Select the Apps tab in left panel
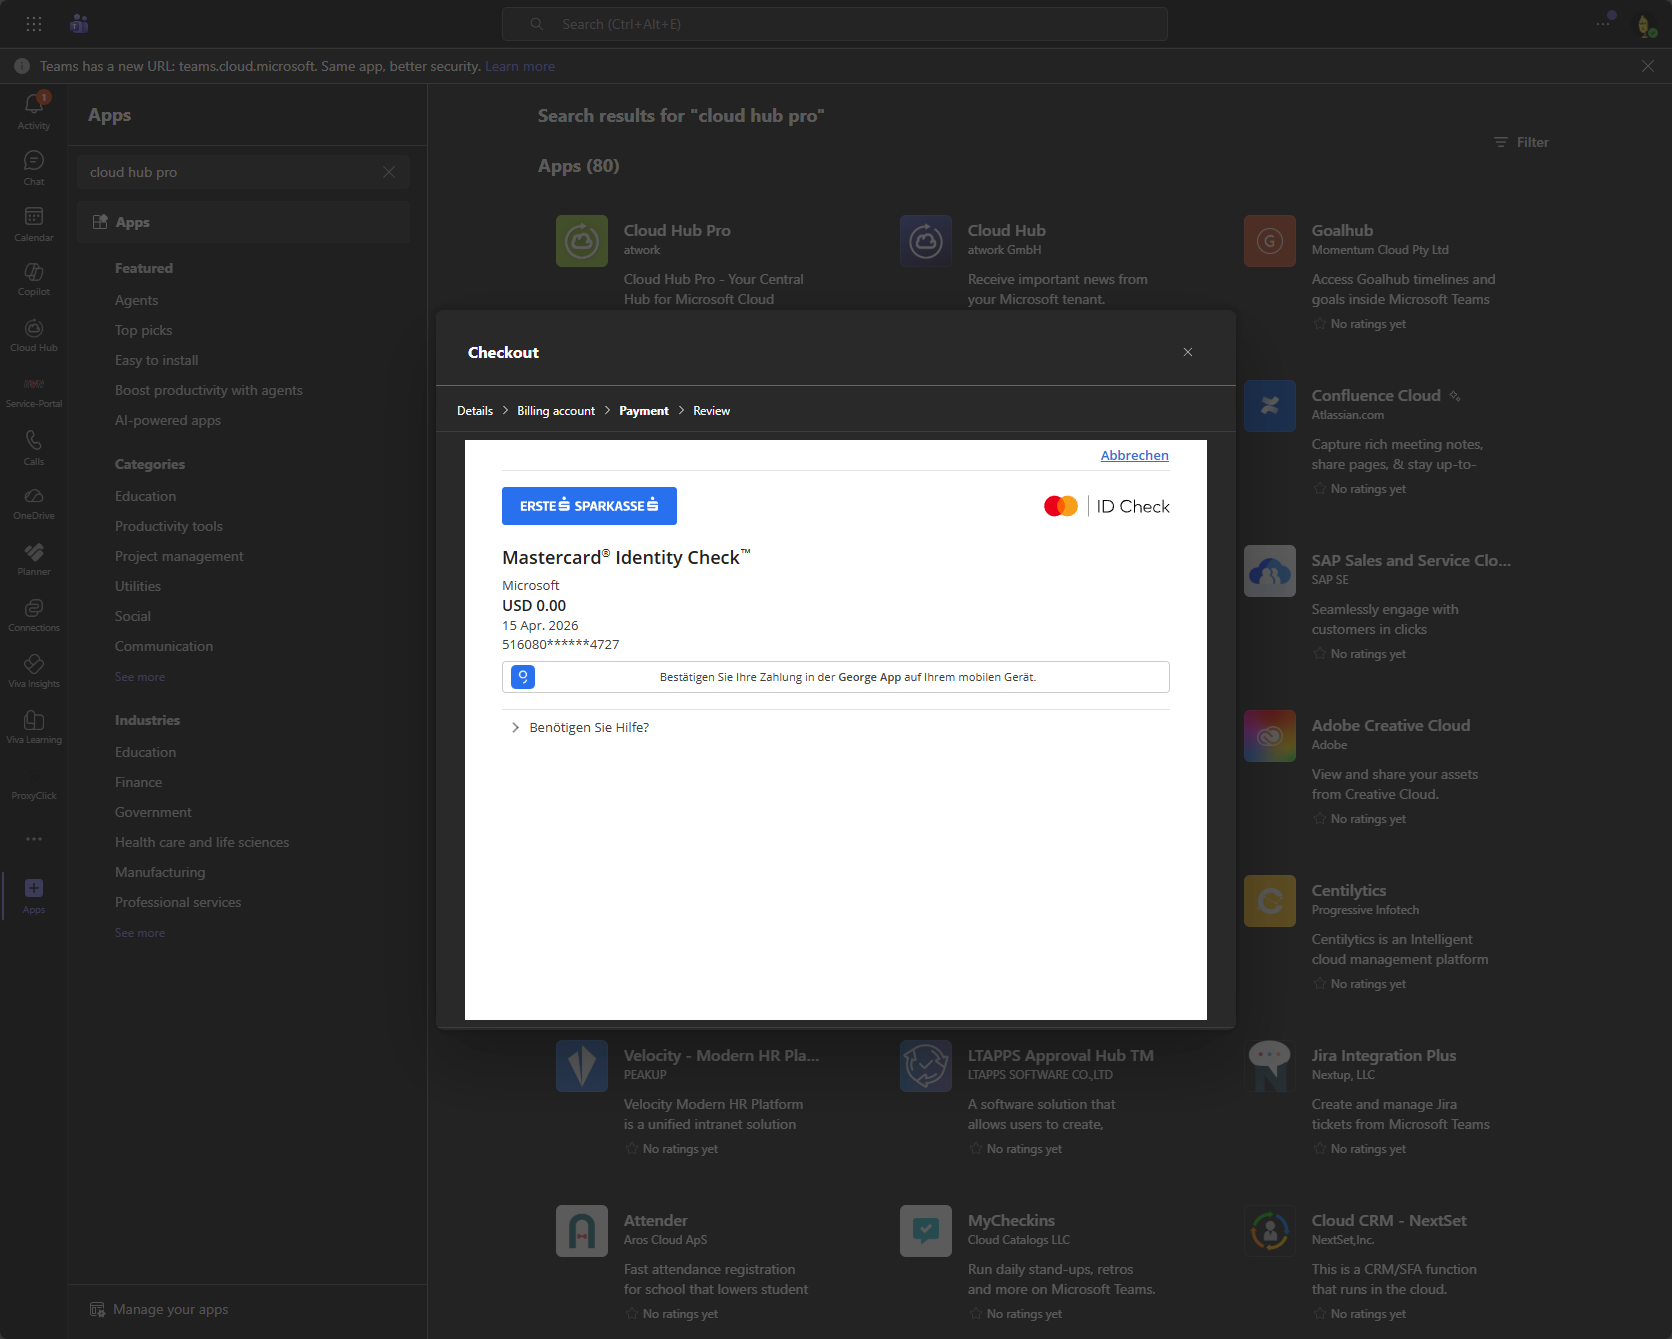Image resolution: width=1672 pixels, height=1339 pixels. pos(244,222)
